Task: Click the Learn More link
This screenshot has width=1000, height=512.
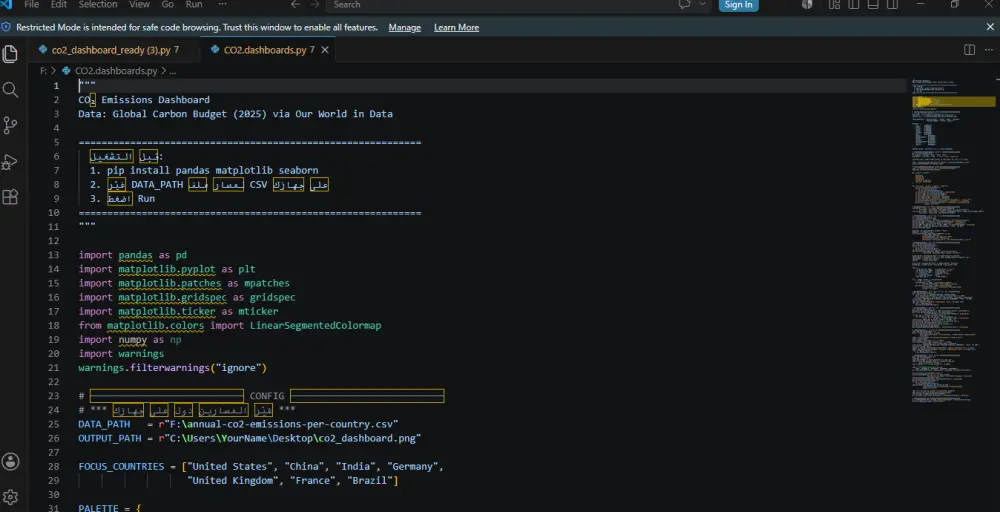Action: [457, 27]
